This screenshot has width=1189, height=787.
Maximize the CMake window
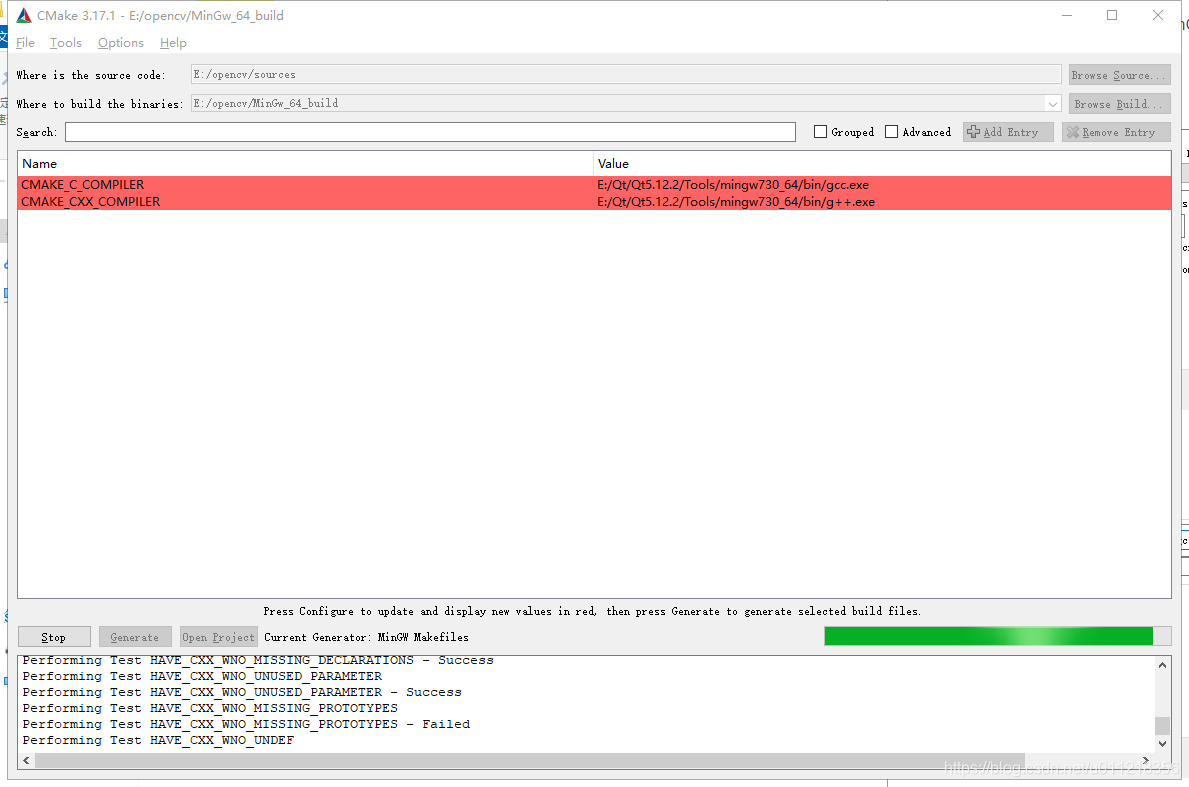click(x=1112, y=15)
